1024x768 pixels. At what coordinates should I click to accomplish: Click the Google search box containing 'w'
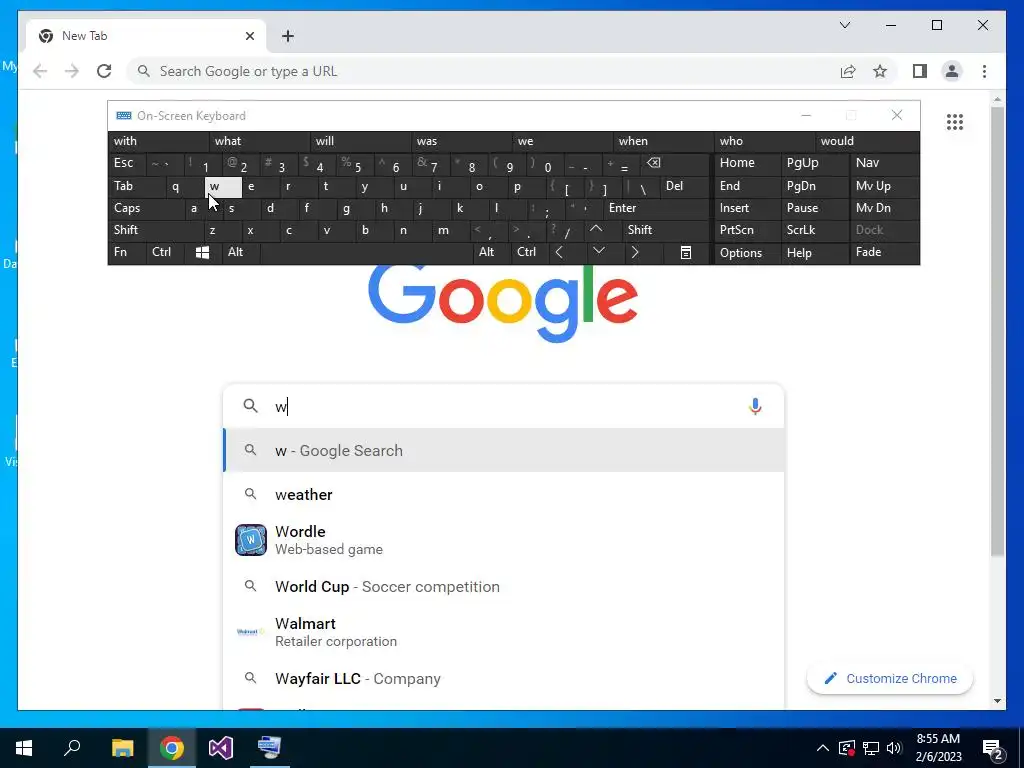504,406
